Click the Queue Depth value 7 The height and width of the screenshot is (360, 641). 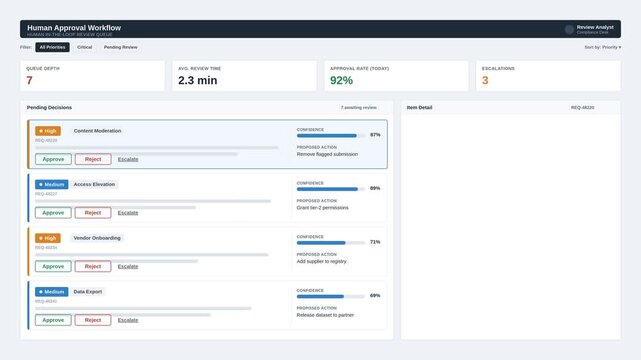coord(29,80)
